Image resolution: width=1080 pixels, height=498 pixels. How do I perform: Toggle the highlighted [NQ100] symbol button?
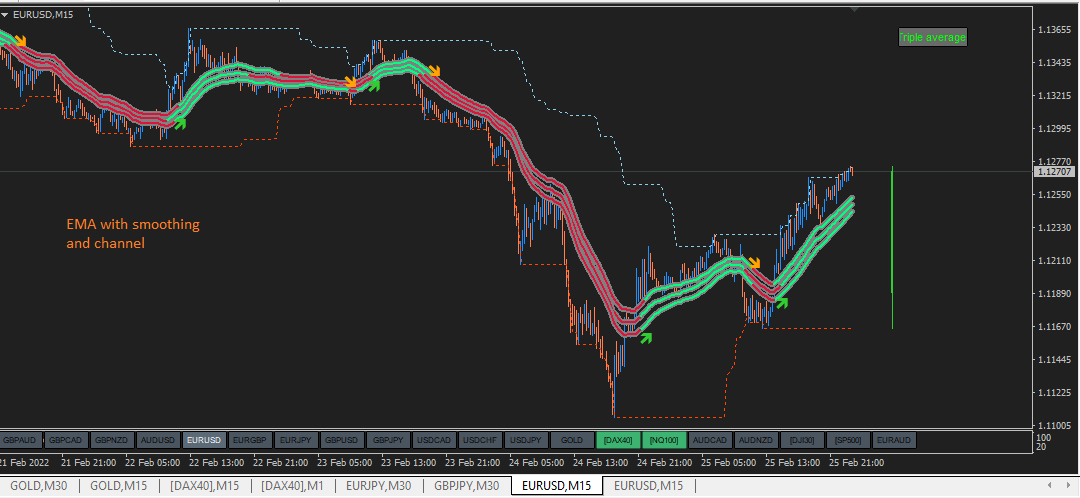click(x=664, y=440)
